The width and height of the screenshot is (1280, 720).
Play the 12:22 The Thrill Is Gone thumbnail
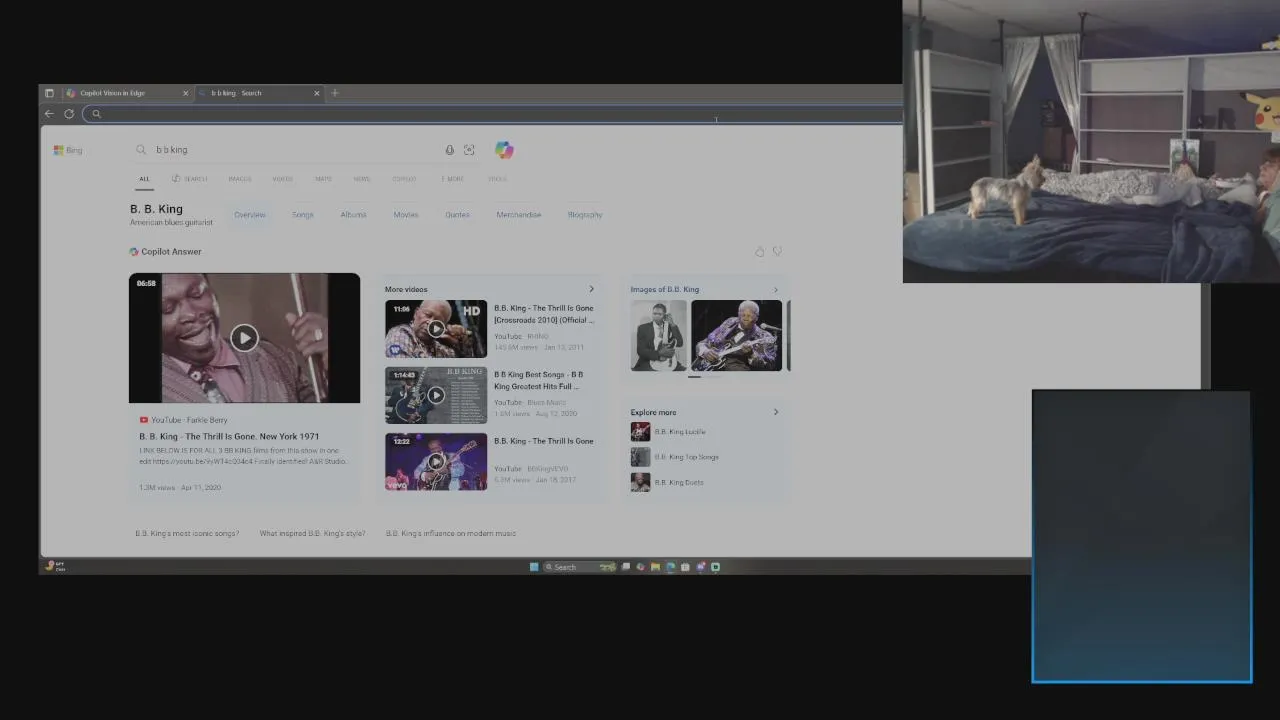436,462
